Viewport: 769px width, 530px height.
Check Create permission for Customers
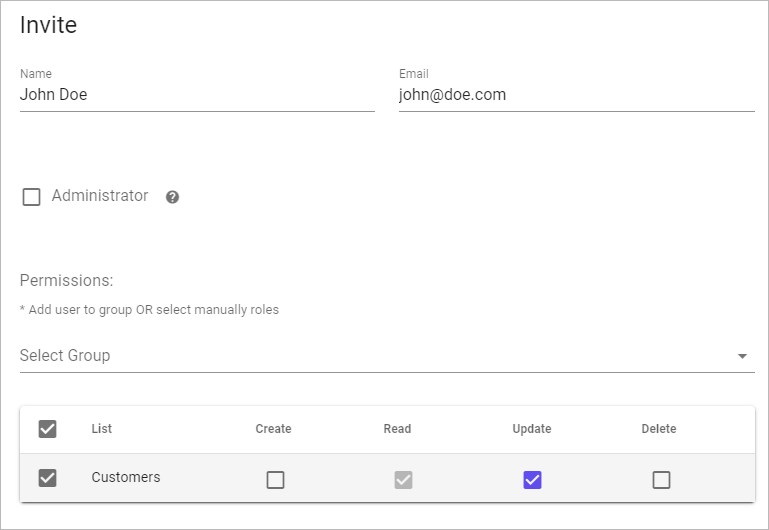275,480
